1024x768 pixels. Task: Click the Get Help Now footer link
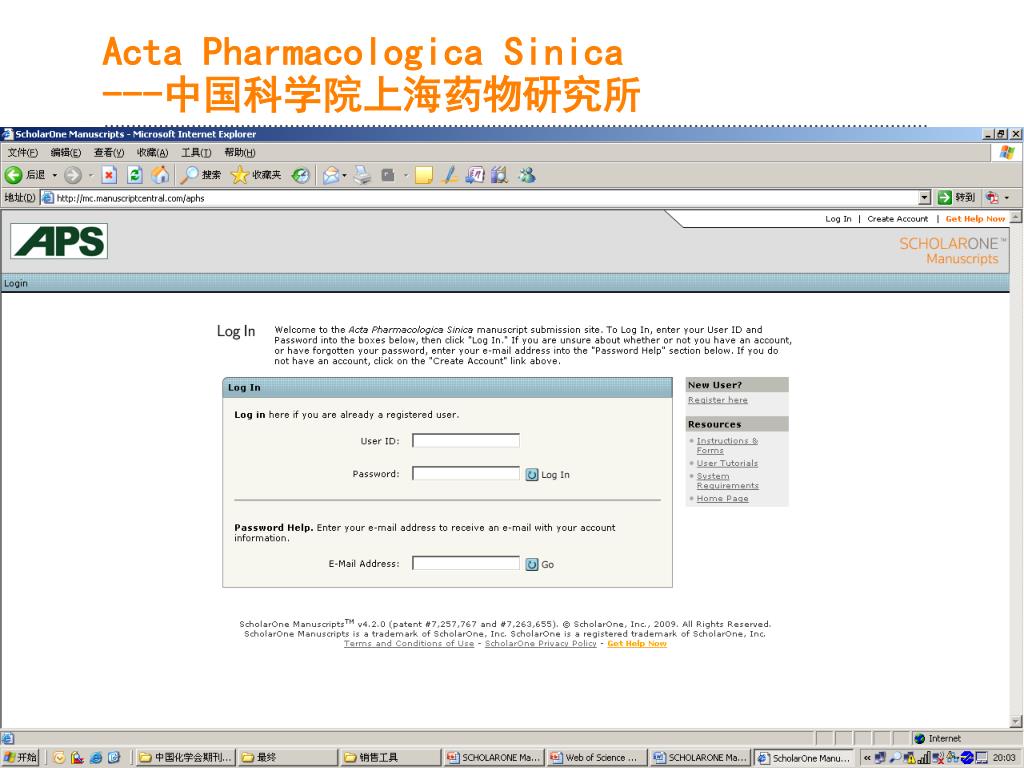pos(637,643)
